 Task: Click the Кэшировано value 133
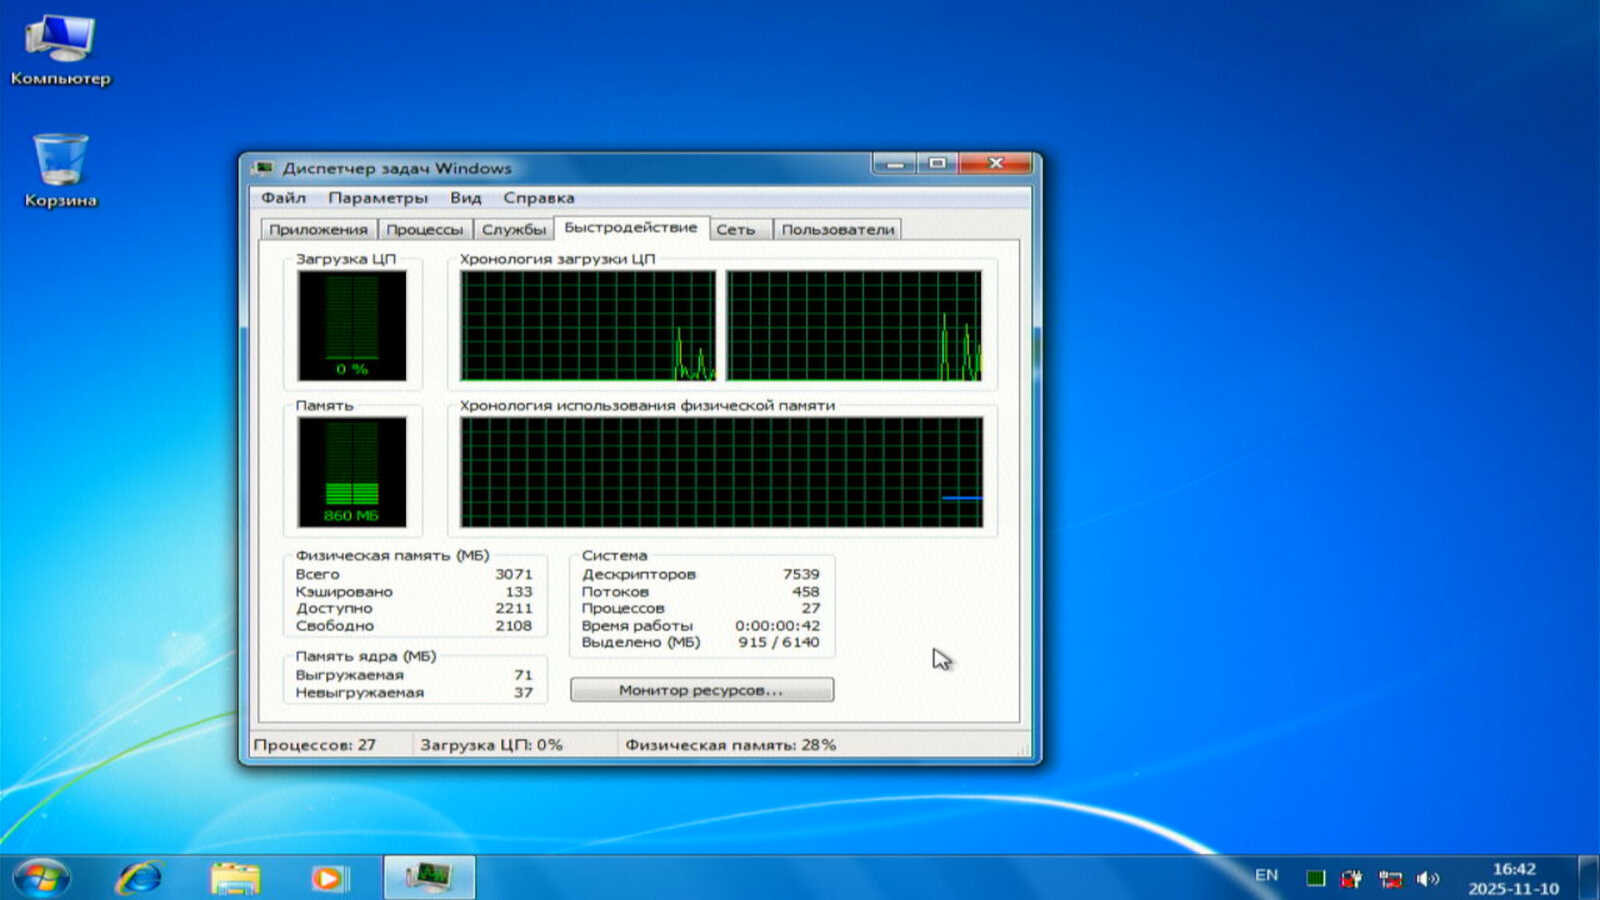coord(519,591)
